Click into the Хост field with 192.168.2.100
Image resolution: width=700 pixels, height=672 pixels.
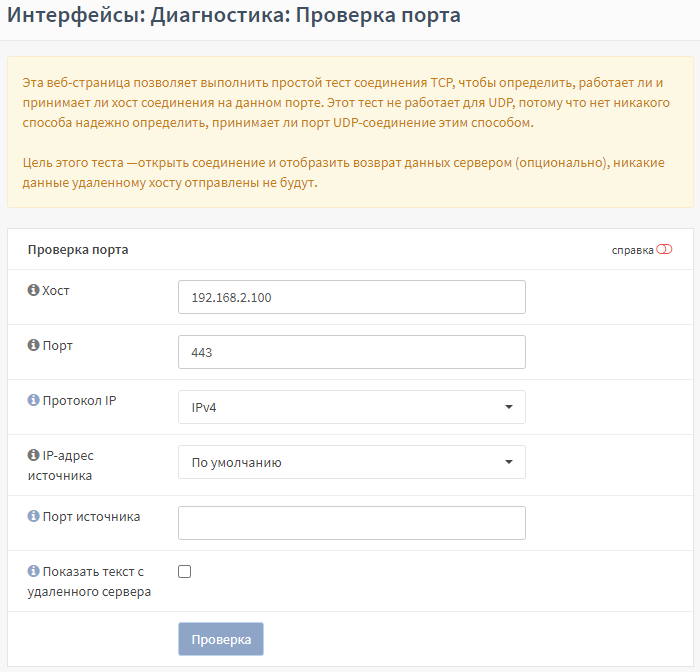(351, 297)
